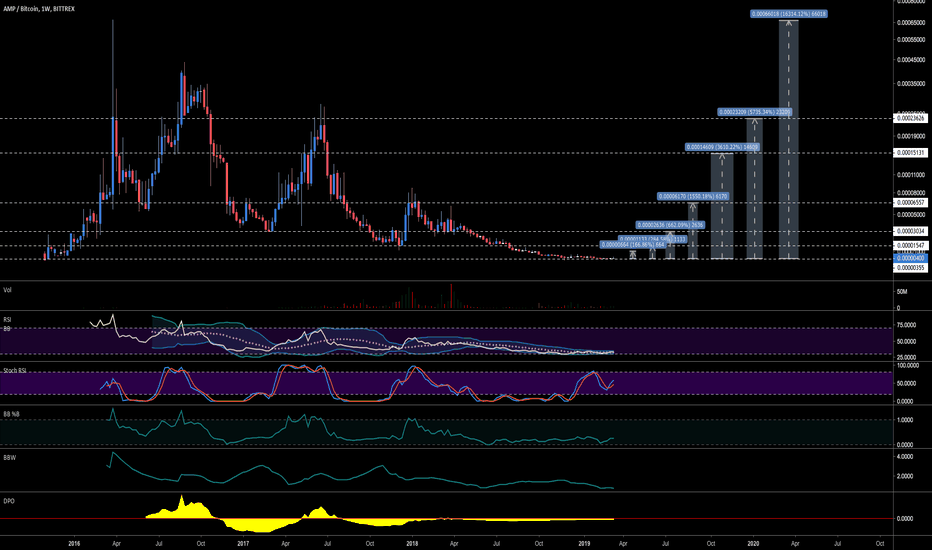Click the 0.00014609 (3610.22%) measurement label

[722, 147]
